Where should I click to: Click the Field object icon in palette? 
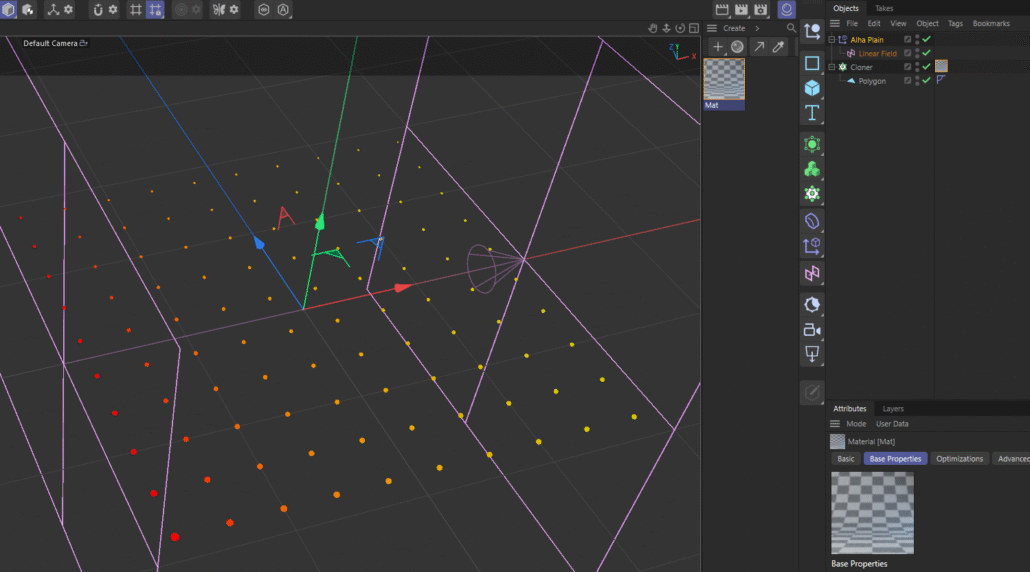812,272
